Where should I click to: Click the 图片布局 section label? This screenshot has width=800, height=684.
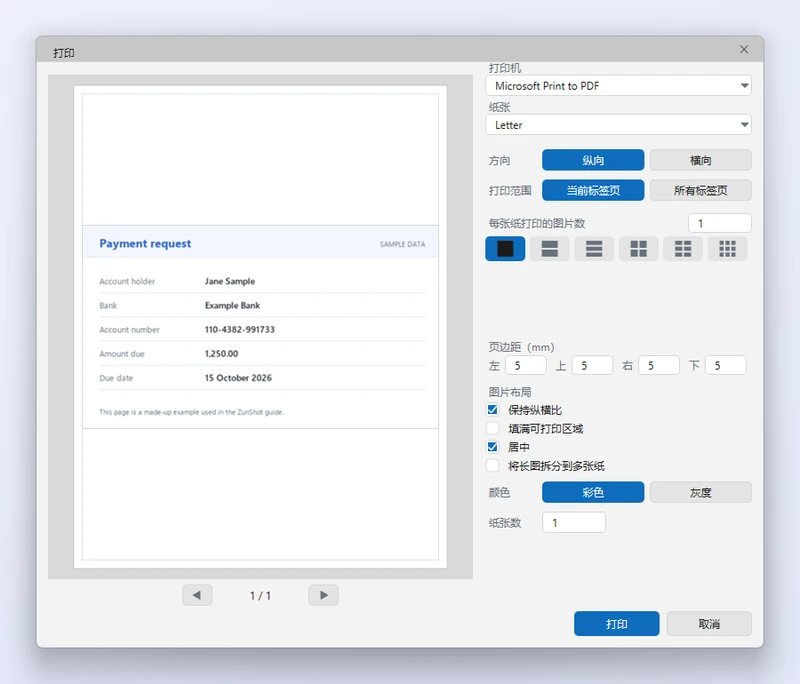[510, 392]
